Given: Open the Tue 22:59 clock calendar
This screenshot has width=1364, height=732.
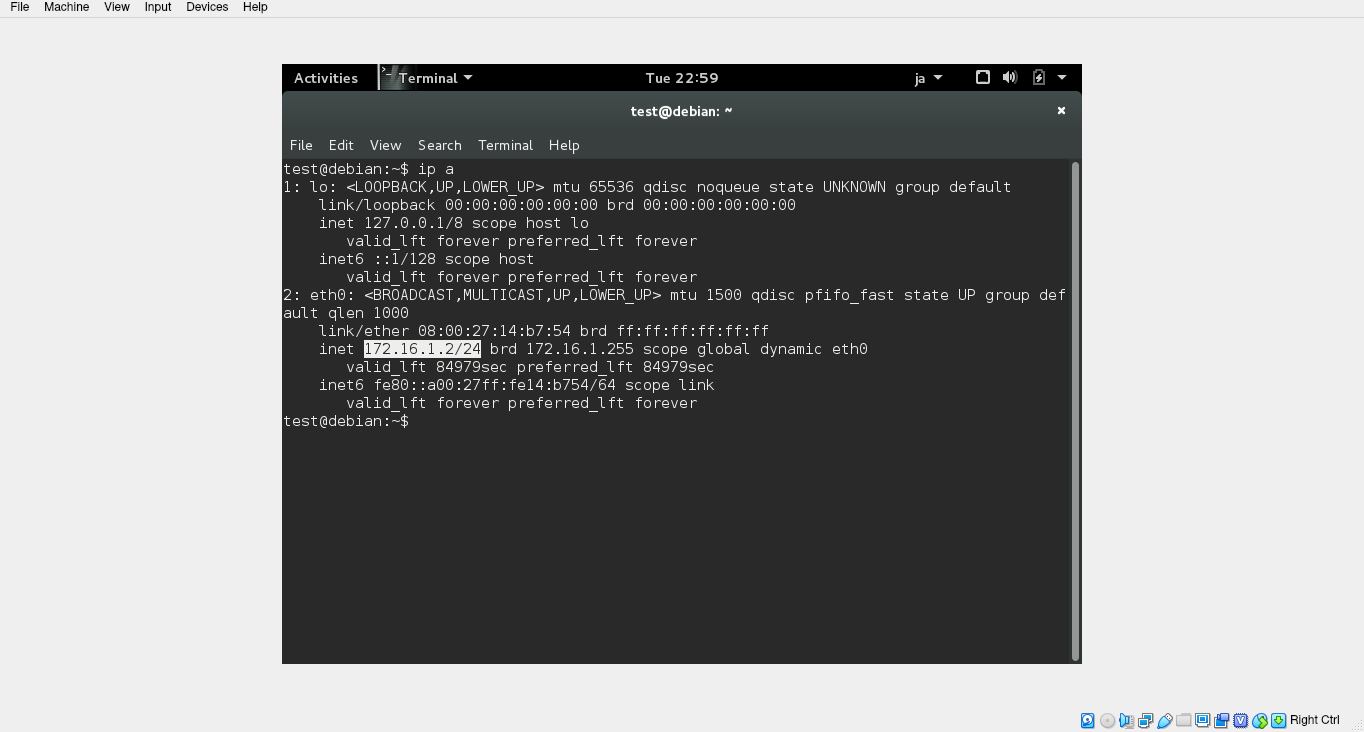Looking at the screenshot, I should [682, 78].
